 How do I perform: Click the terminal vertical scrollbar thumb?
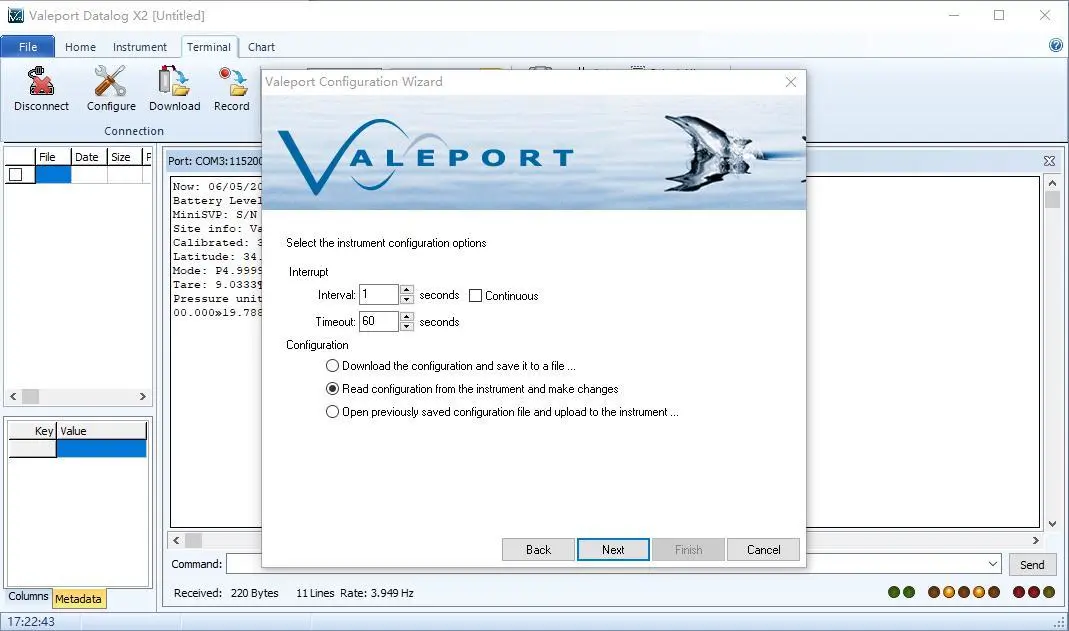tap(1053, 200)
